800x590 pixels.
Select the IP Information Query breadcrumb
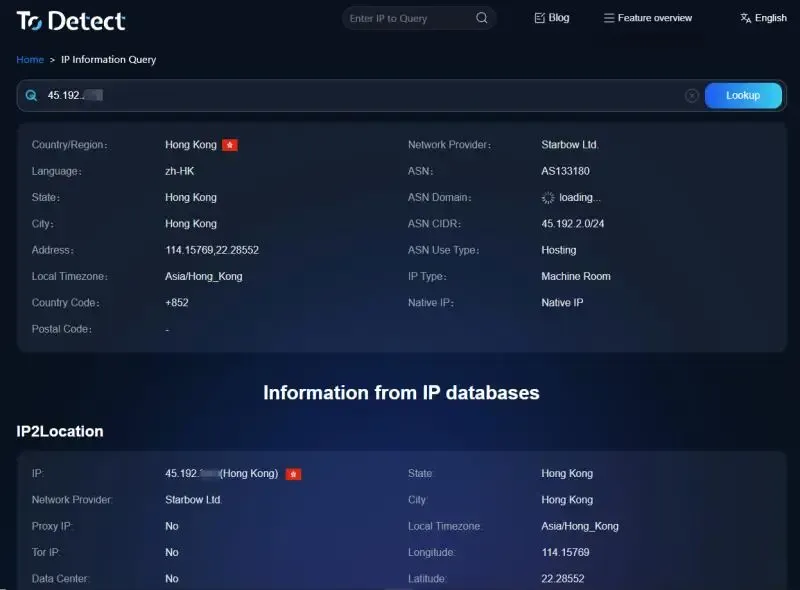108,59
